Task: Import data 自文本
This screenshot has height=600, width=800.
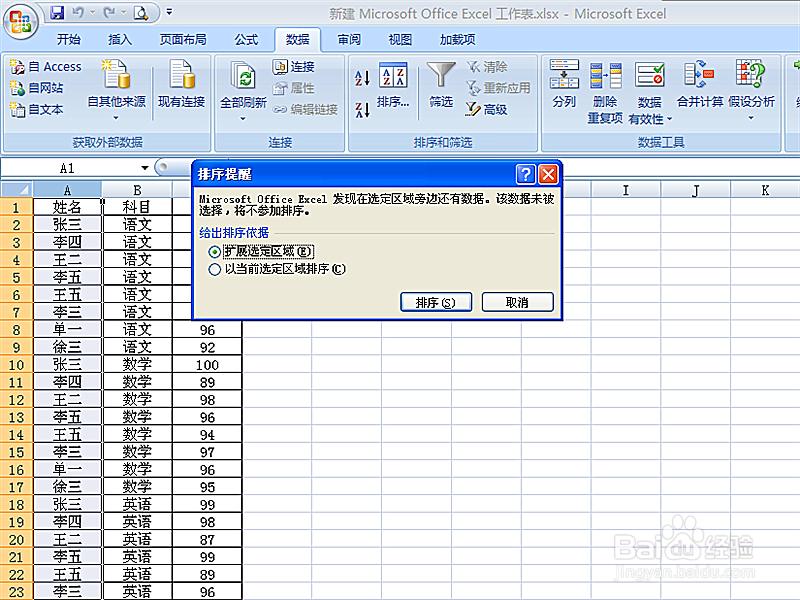Action: click(37, 109)
